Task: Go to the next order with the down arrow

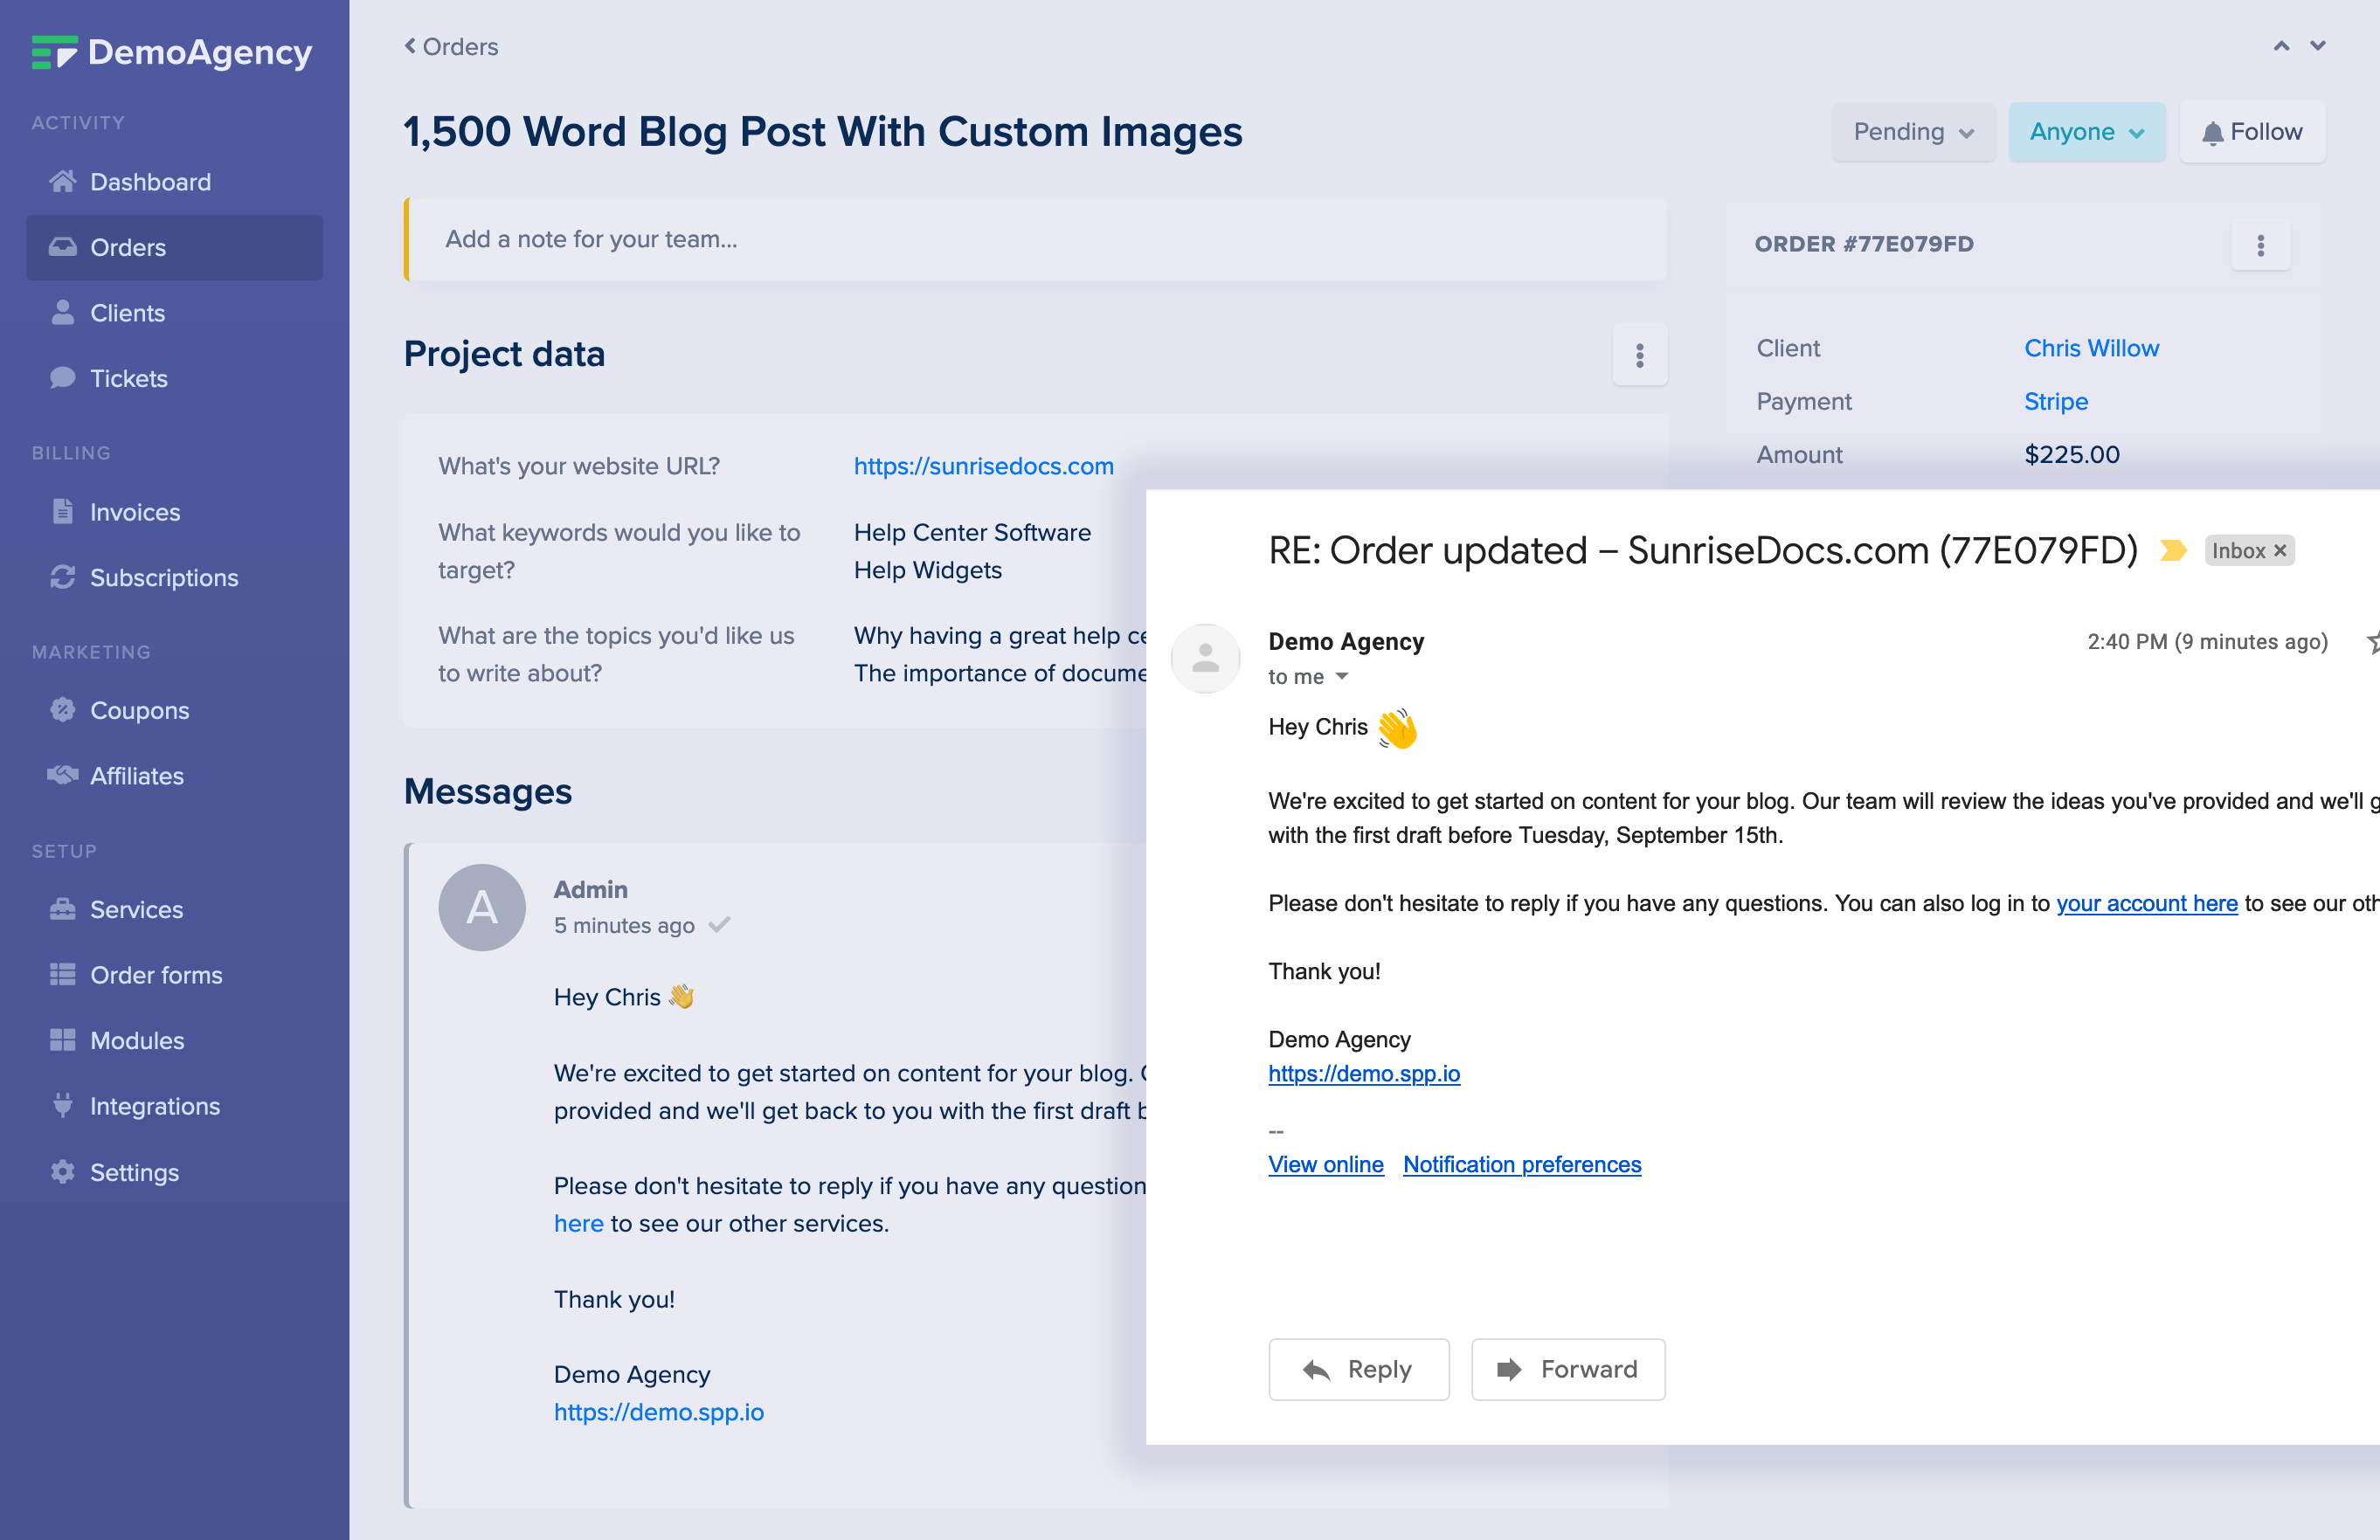Action: click(x=2317, y=46)
